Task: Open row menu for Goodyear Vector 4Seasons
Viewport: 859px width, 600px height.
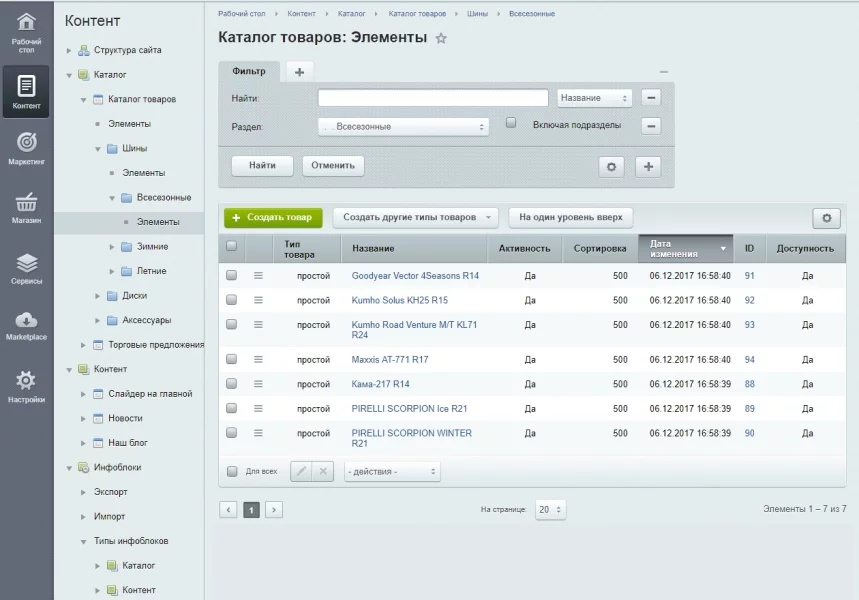Action: pyautogui.click(x=258, y=275)
